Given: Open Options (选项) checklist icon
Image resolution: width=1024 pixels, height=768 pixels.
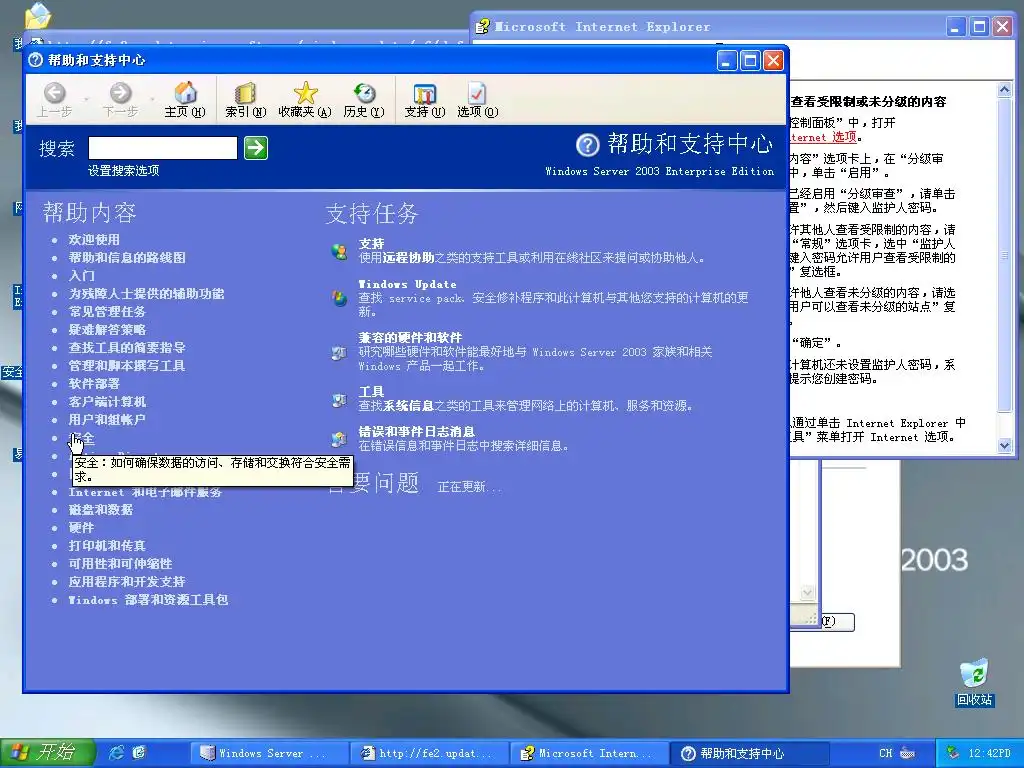Looking at the screenshot, I should click(x=477, y=93).
